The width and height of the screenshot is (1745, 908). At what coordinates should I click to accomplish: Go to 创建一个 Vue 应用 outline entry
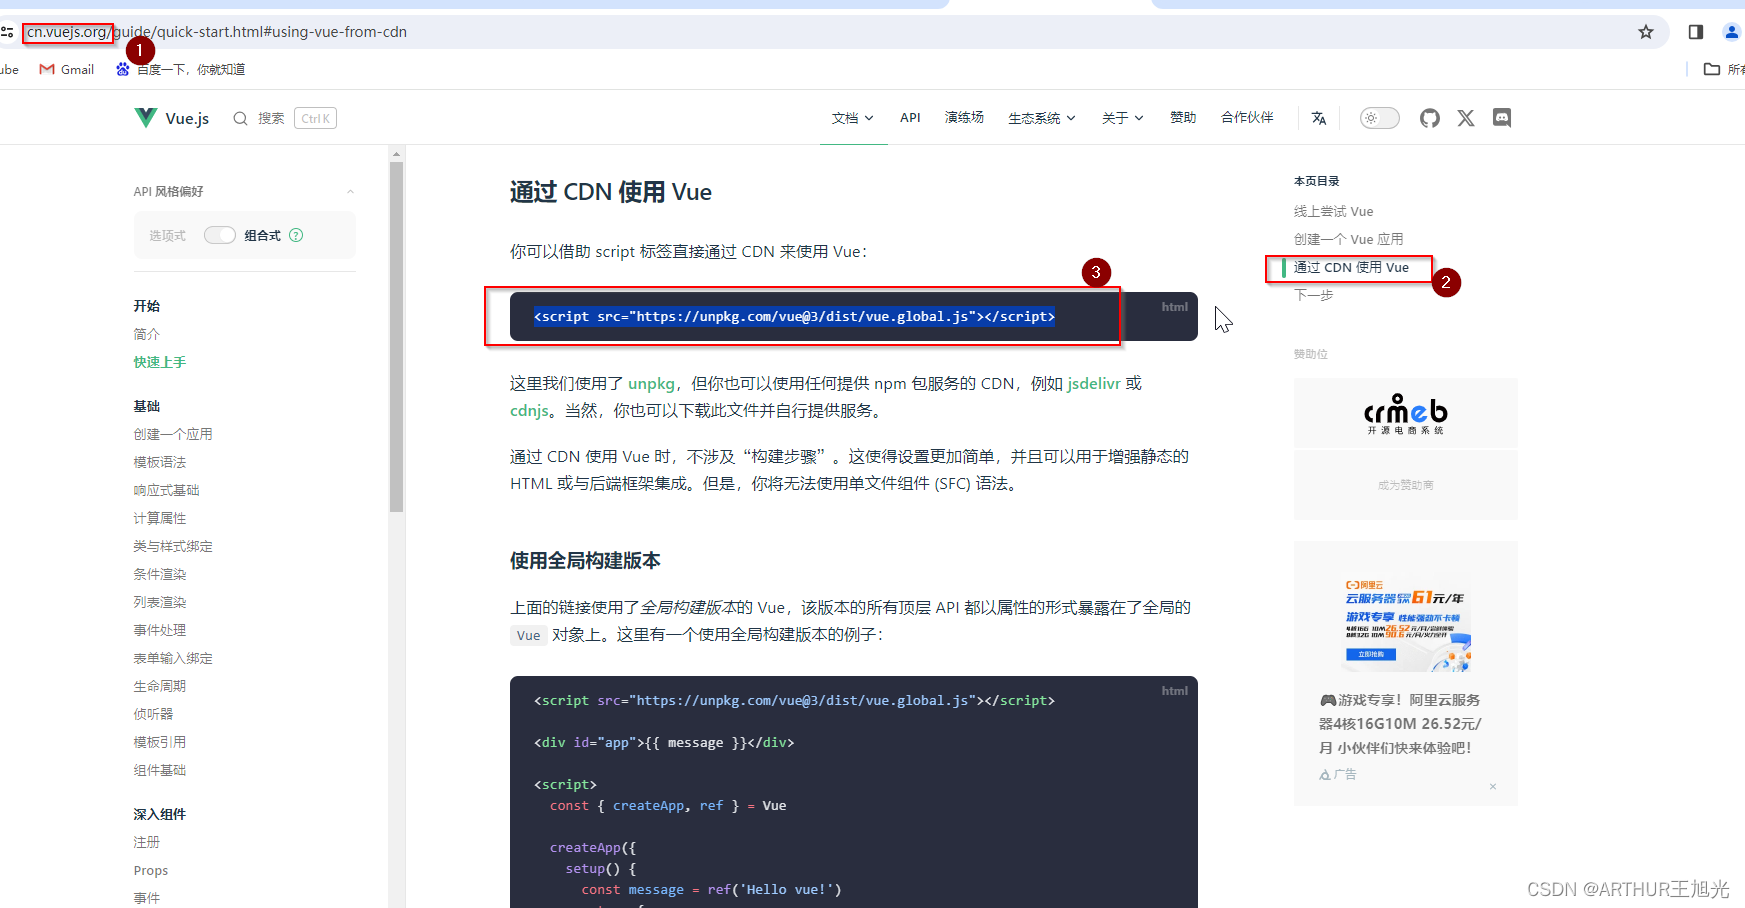click(1348, 239)
